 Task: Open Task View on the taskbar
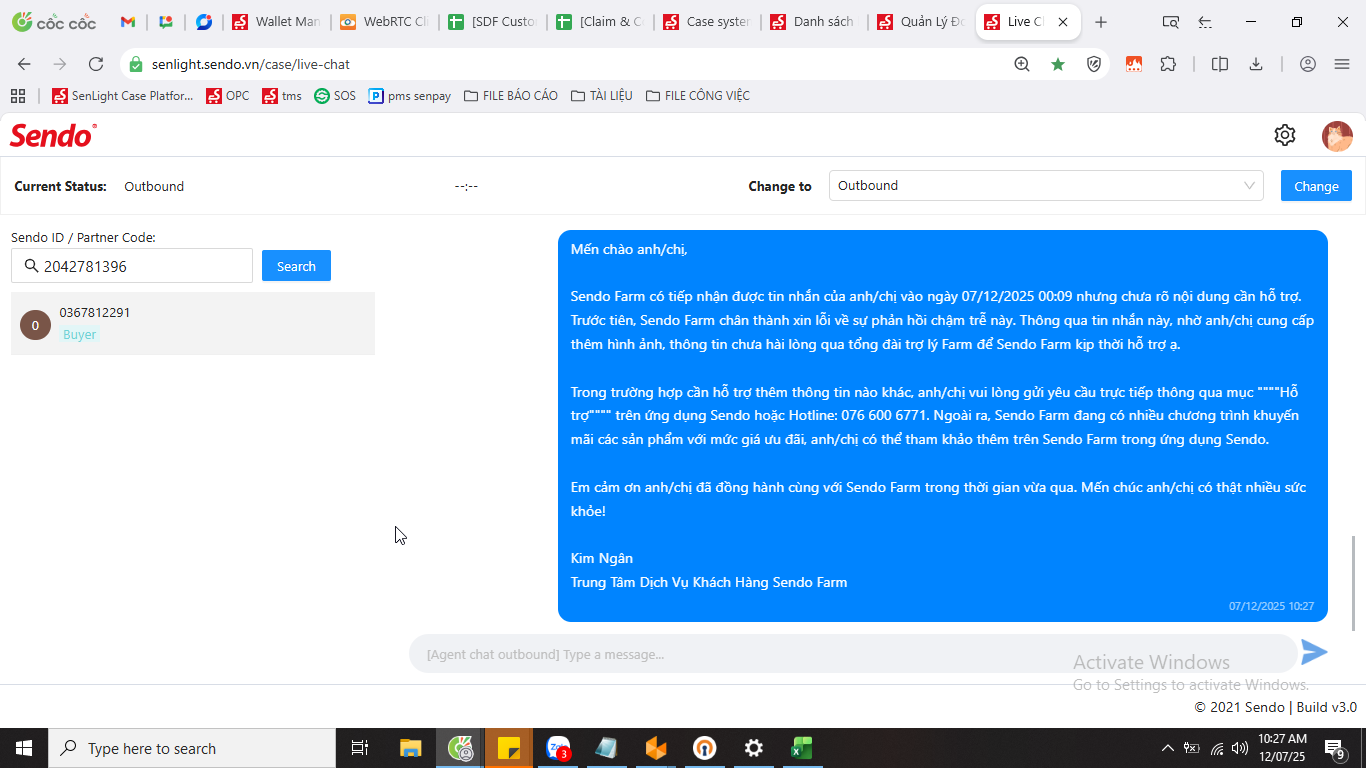coord(360,748)
